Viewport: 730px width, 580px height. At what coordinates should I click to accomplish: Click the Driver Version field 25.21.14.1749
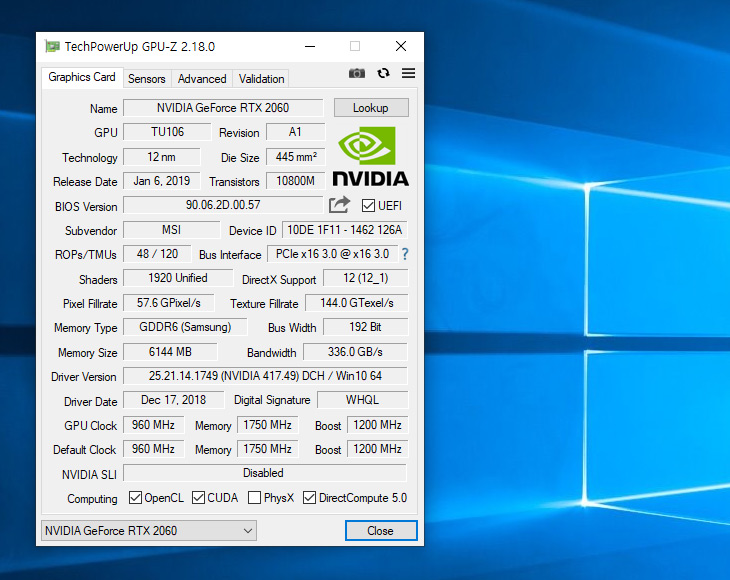(265, 376)
